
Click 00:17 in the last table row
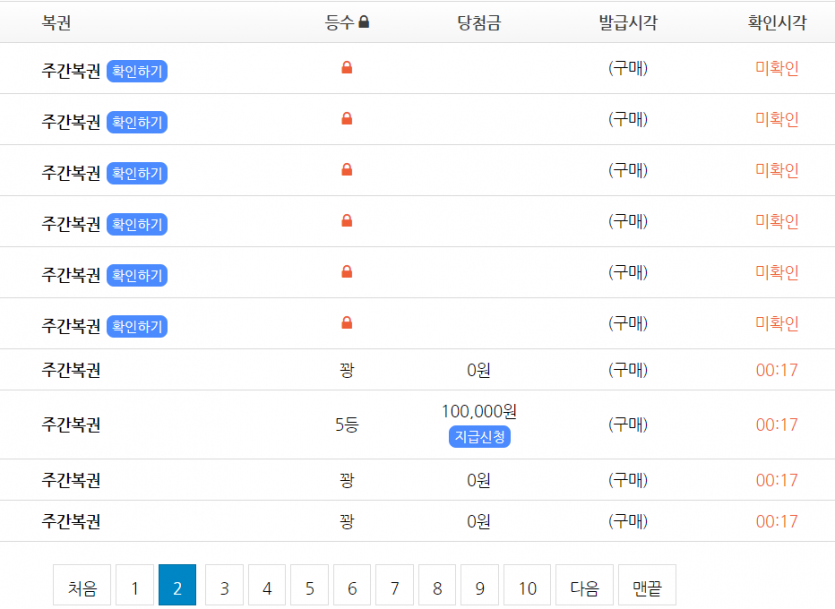pos(777,521)
